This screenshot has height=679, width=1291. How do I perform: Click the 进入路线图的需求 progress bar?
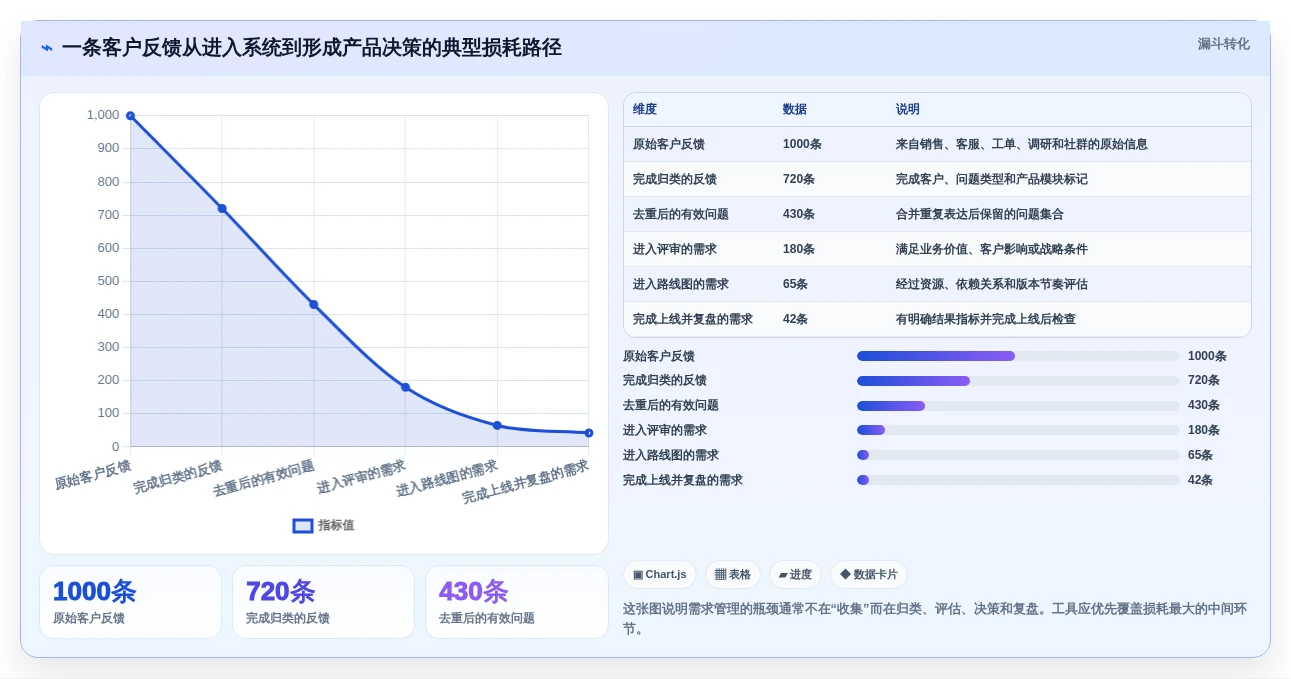coord(1018,455)
